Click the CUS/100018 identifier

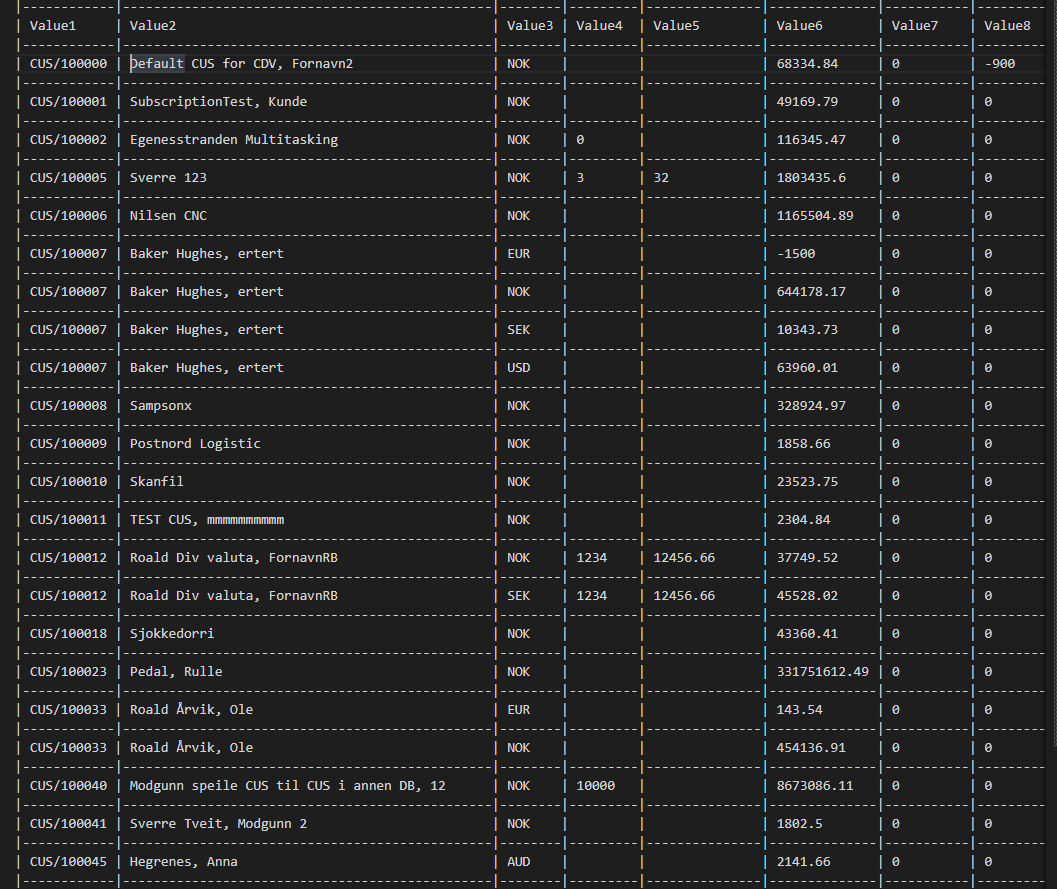tap(68, 634)
